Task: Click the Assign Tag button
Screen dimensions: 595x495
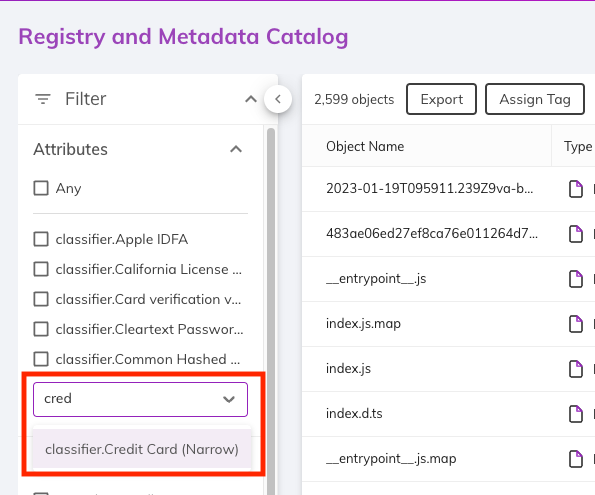Action: click(x=535, y=99)
